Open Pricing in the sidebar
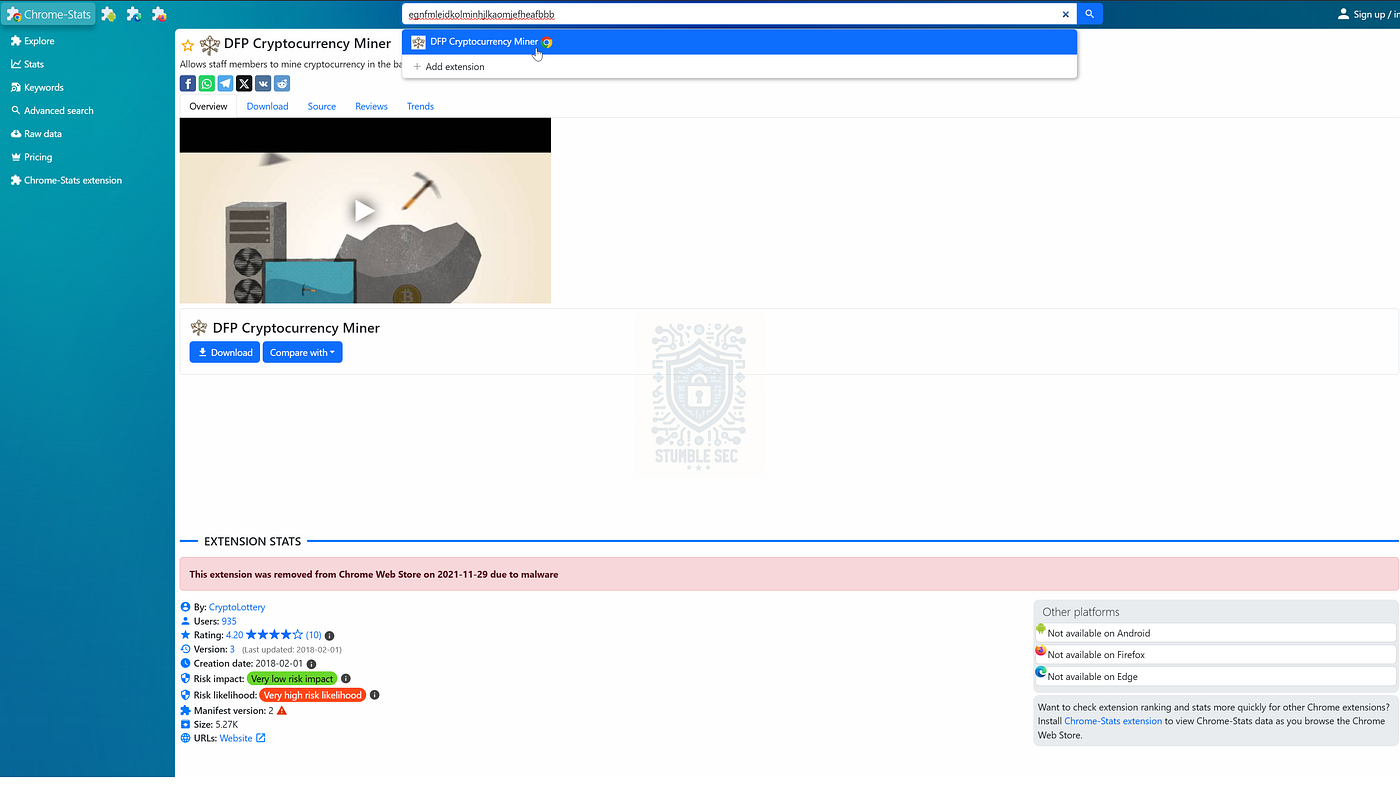1400x790 pixels. point(31,157)
